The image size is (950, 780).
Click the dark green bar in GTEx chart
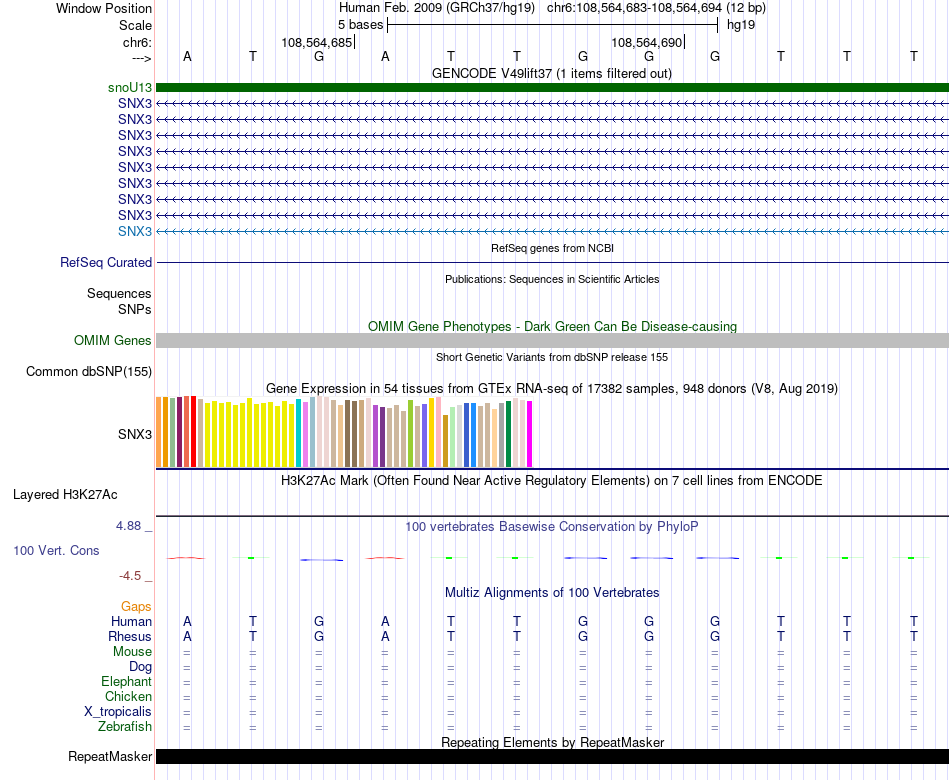tap(508, 434)
